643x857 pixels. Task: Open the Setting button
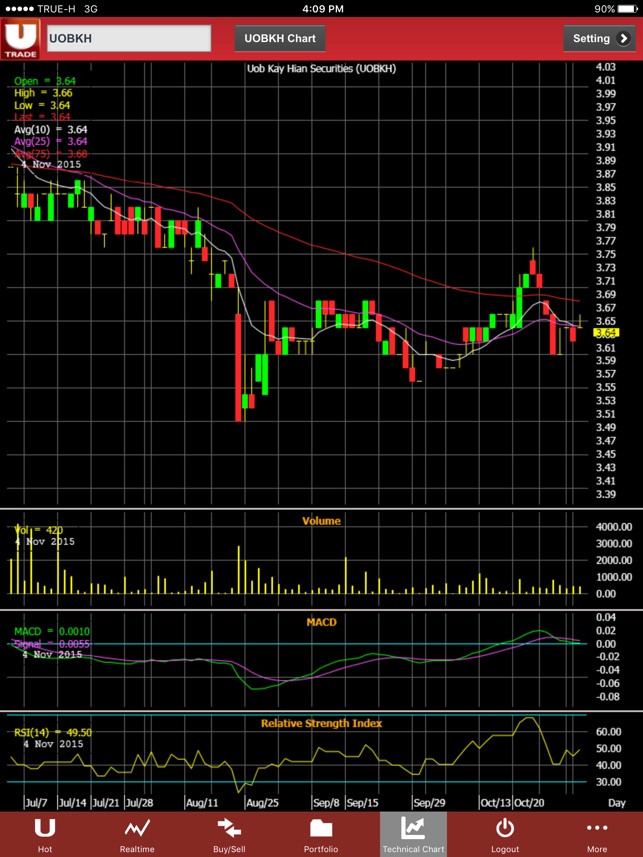point(599,38)
